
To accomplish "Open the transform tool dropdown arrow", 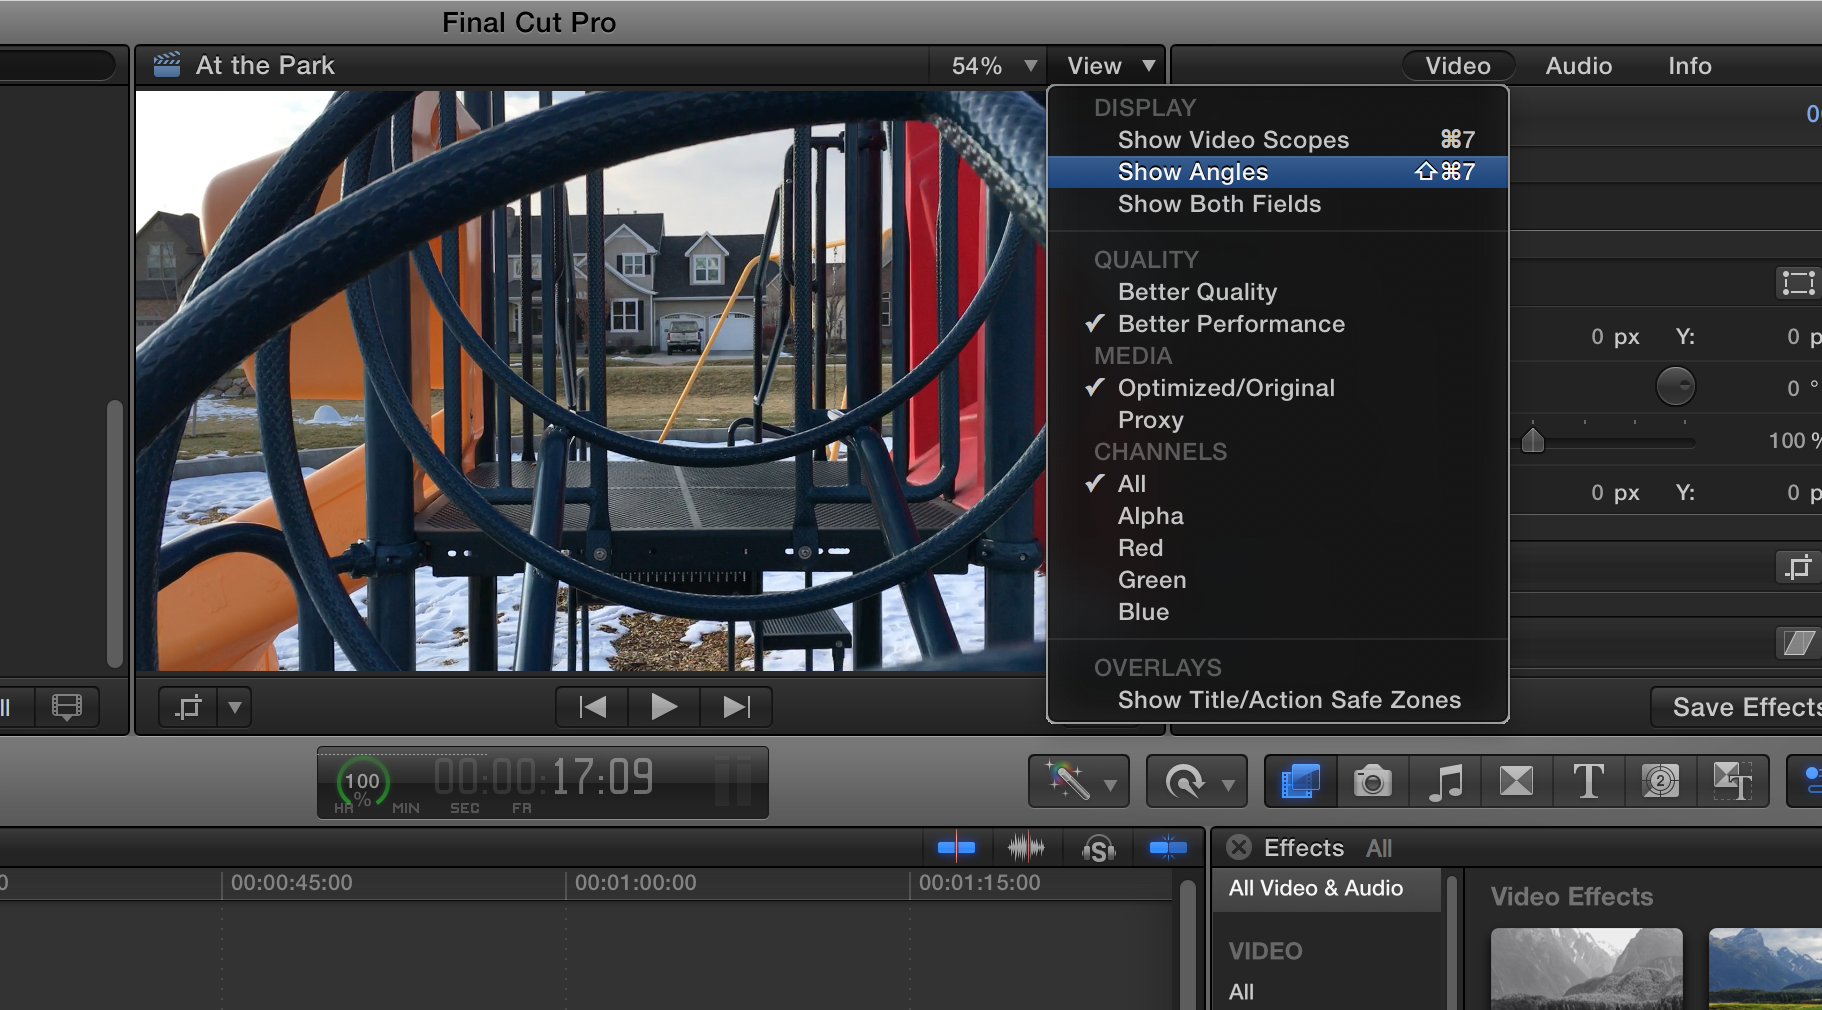I will (235, 707).
